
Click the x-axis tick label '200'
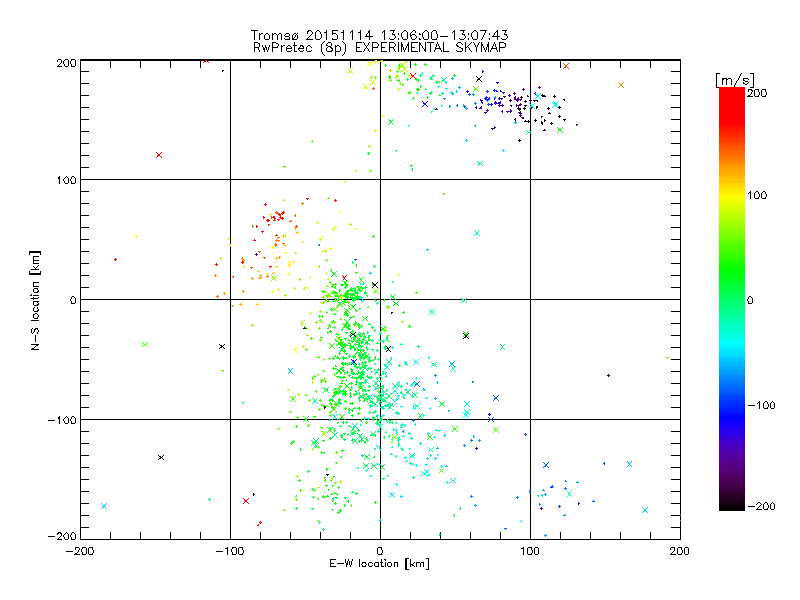(x=680, y=551)
